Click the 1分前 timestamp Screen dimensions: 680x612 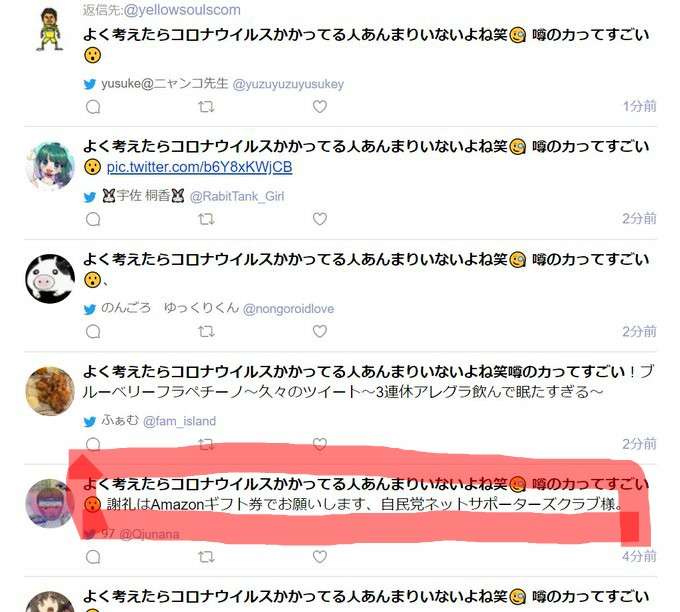[x=639, y=106]
